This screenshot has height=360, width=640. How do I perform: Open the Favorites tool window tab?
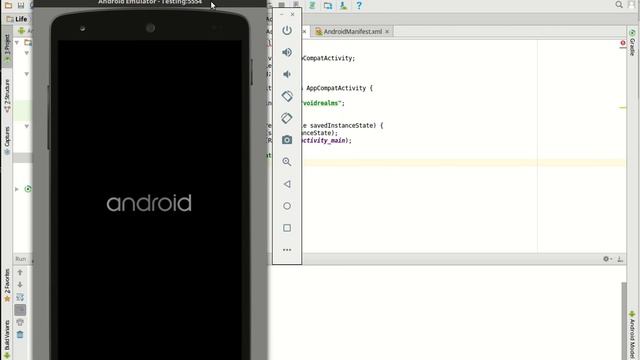click(x=7, y=285)
